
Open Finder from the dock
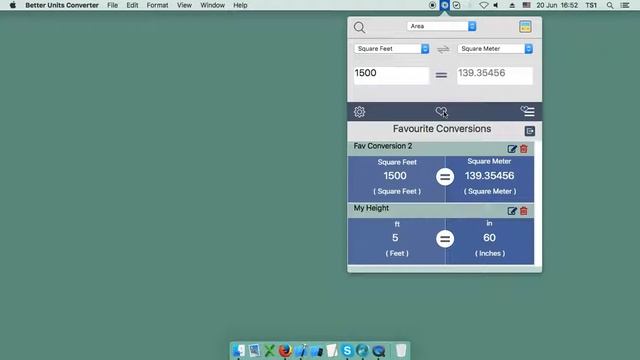[238, 351]
